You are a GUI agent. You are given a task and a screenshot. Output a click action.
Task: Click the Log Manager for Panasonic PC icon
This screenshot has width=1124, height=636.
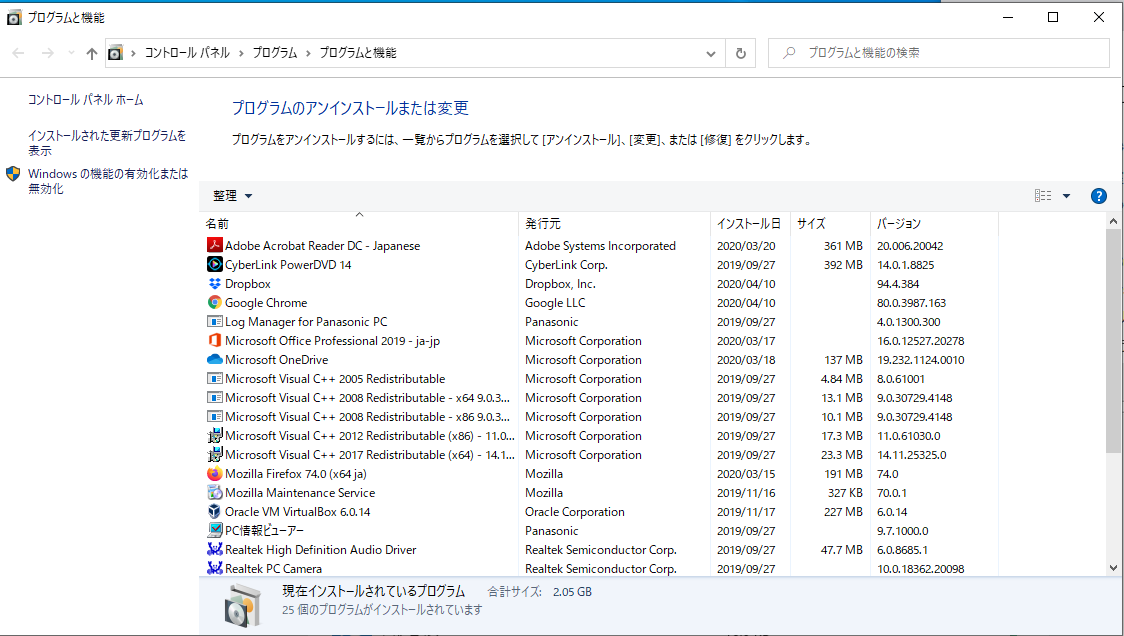click(x=214, y=321)
